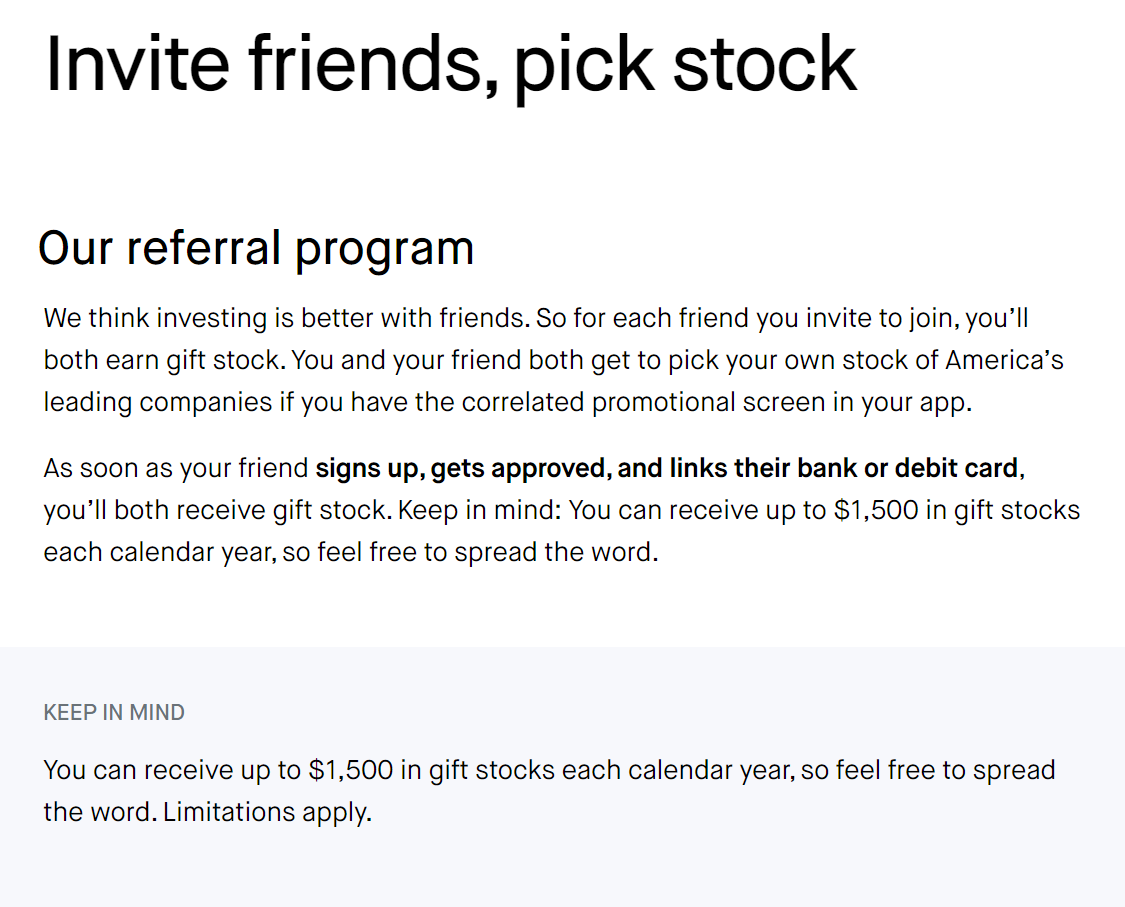Image resolution: width=1125 pixels, height=907 pixels.
Task: Click "You can receive up to" in gray box
Action: tap(172, 771)
